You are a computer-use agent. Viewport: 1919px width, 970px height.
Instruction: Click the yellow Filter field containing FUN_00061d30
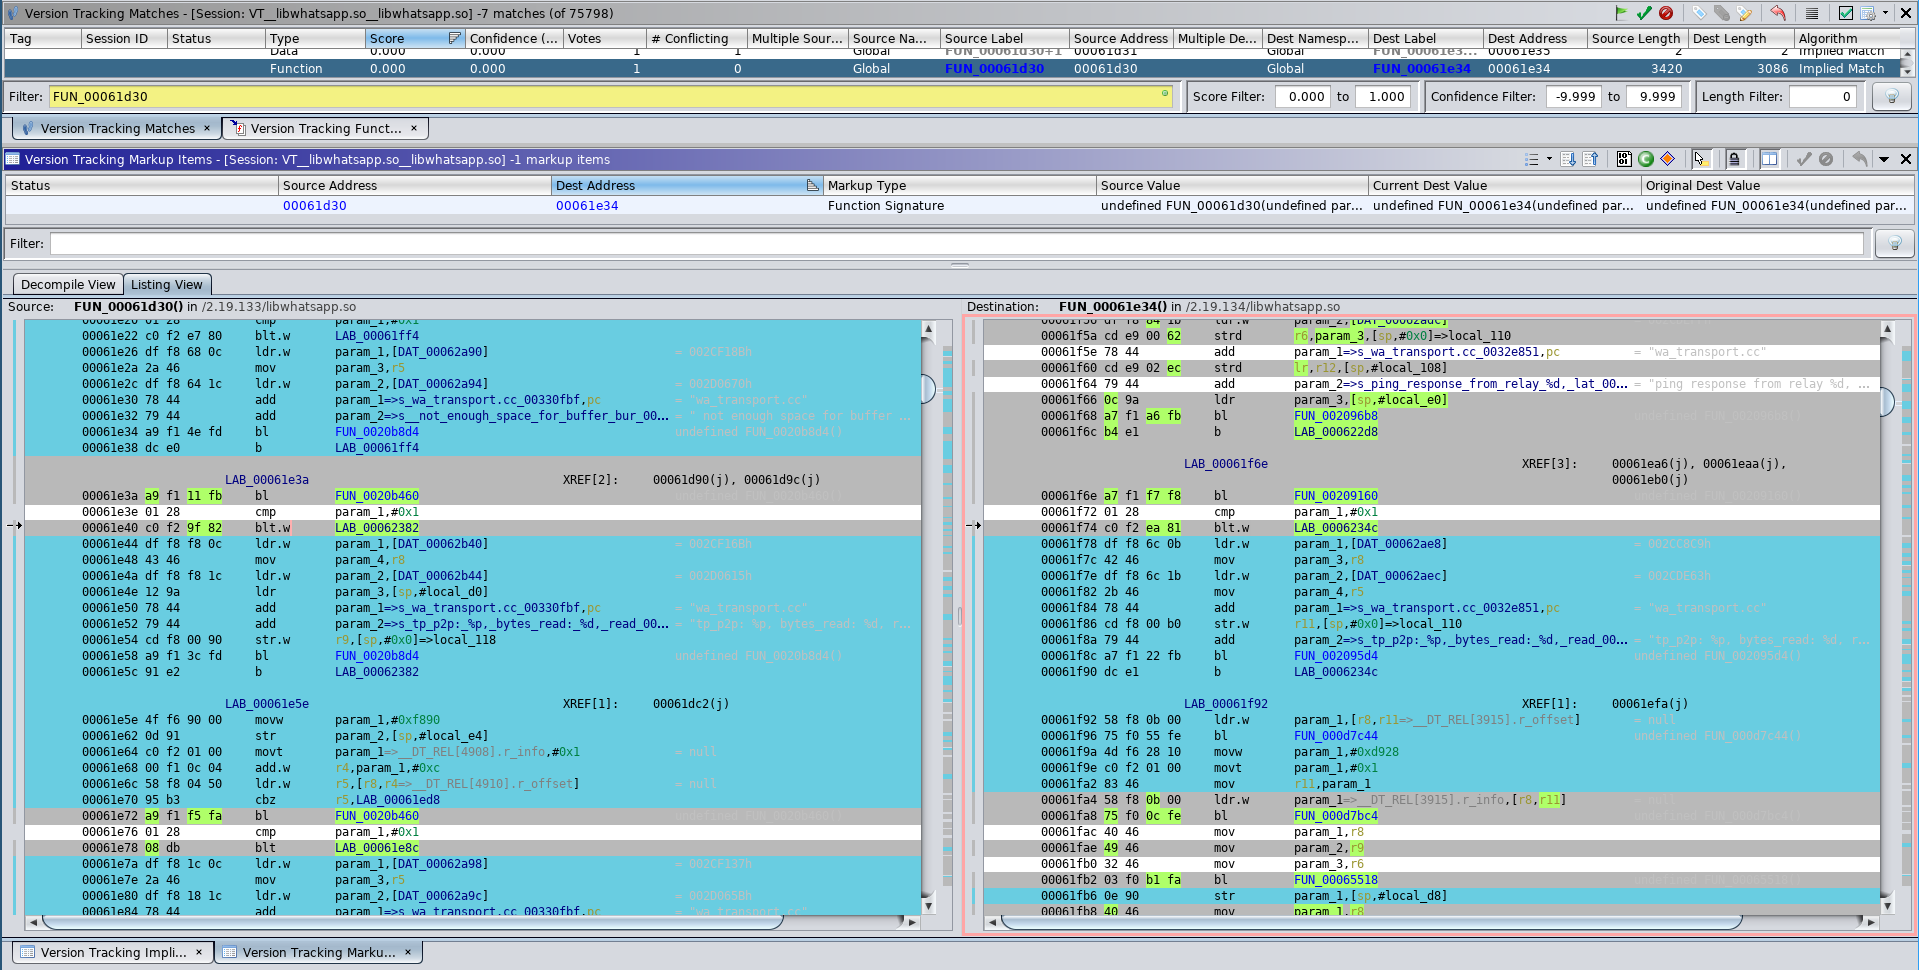[x=609, y=97]
